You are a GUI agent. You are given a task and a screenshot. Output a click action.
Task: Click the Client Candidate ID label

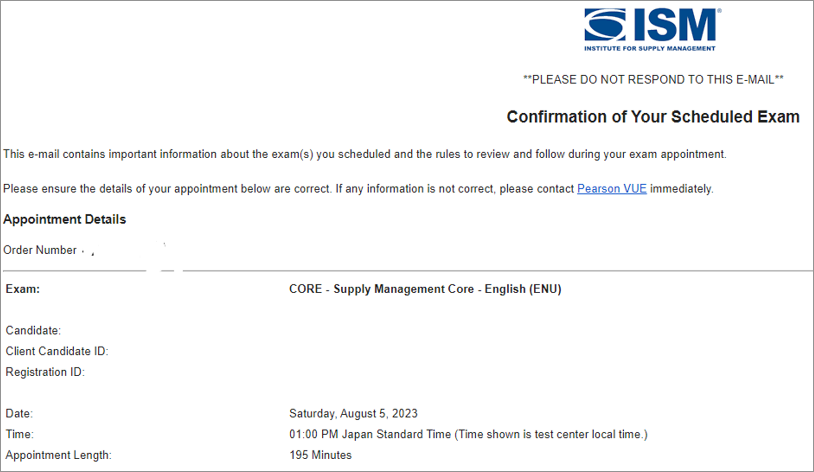(x=57, y=351)
